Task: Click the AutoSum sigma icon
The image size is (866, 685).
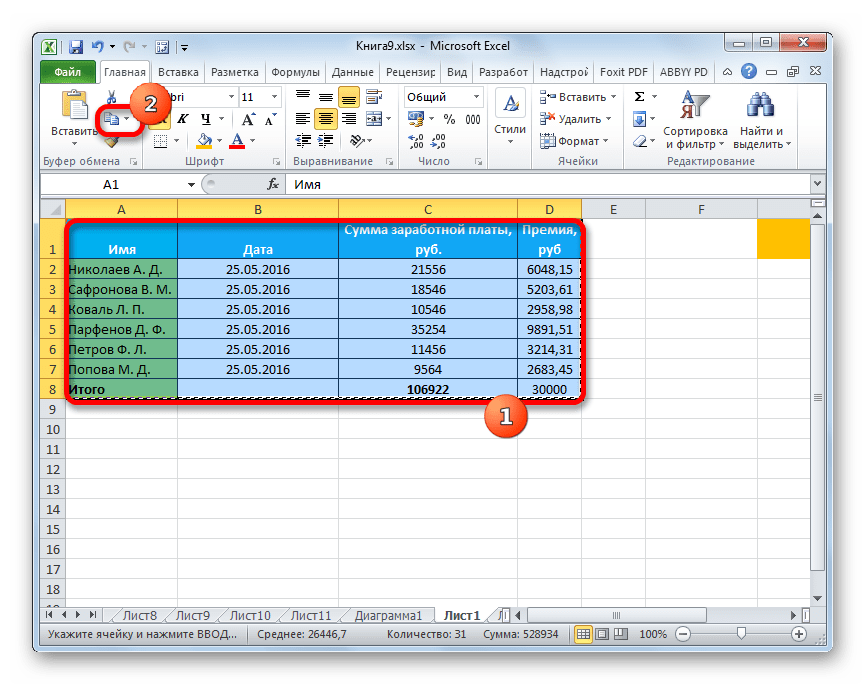Action: coord(640,97)
